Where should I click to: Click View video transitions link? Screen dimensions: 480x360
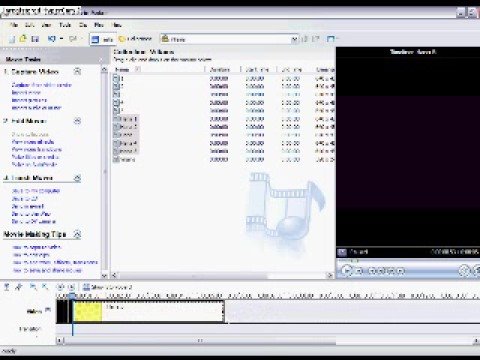click(37, 150)
